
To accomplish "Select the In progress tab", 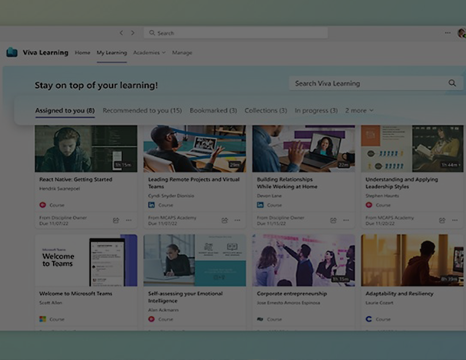I will (x=316, y=110).
